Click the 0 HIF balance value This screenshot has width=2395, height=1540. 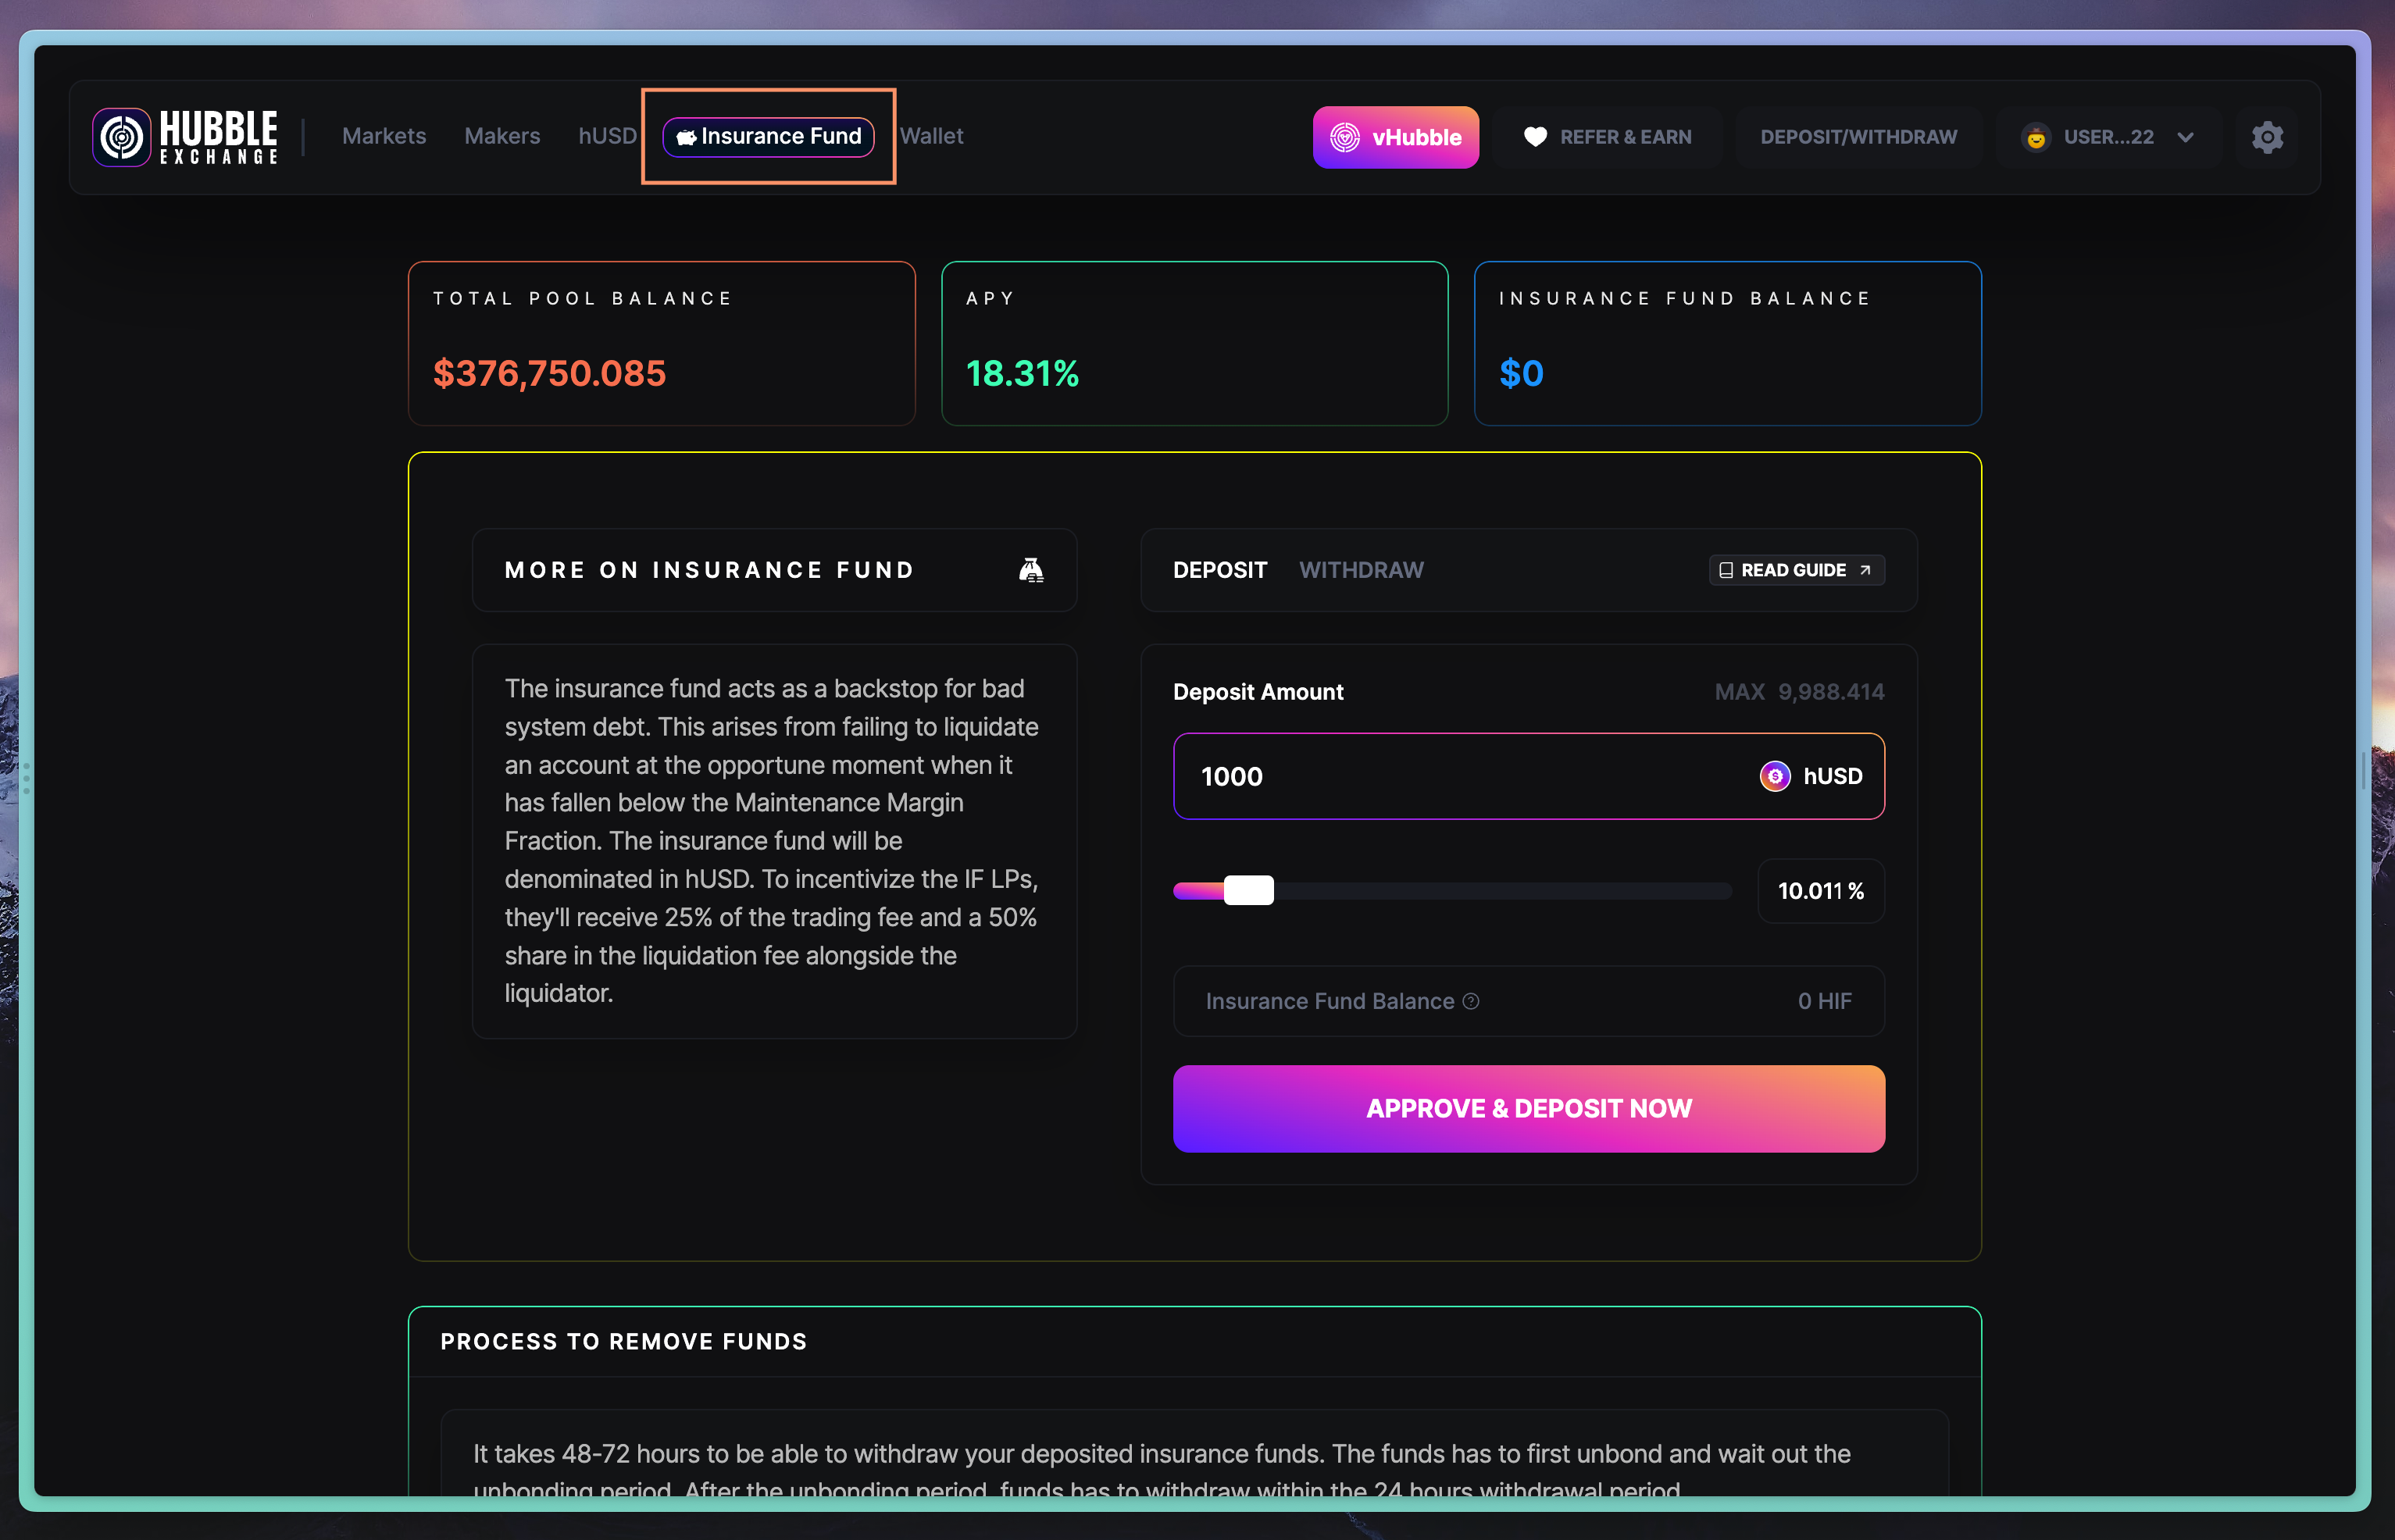[1824, 1001]
